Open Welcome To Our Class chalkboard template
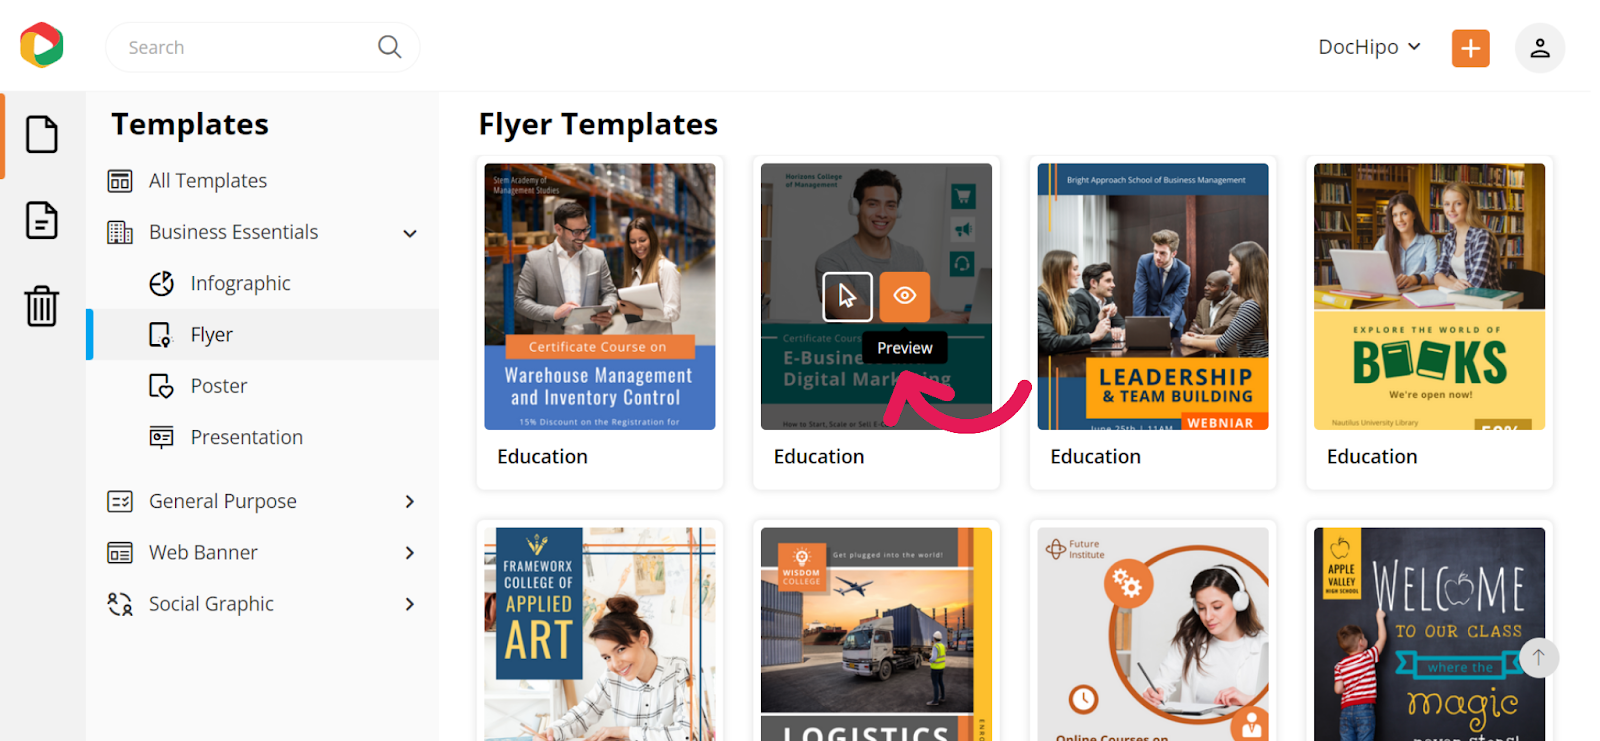The image size is (1600, 741). (x=1429, y=634)
